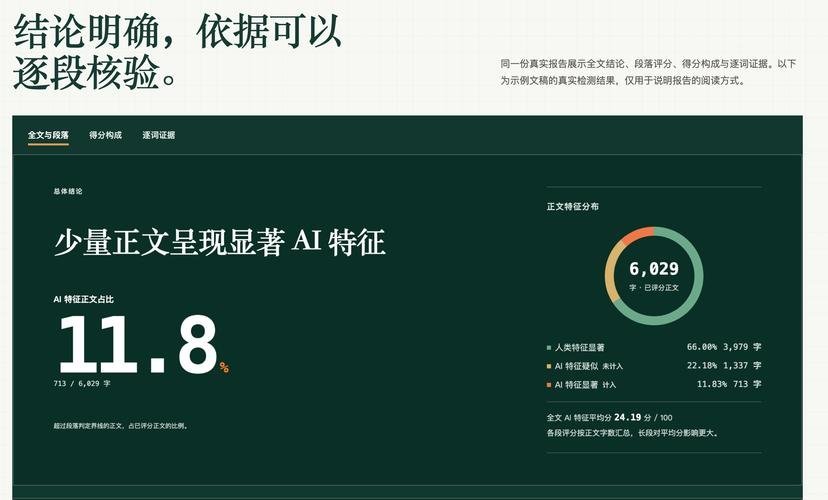
Task: Click the footnote 超过段落判定界线的正文
Action: coord(120,426)
